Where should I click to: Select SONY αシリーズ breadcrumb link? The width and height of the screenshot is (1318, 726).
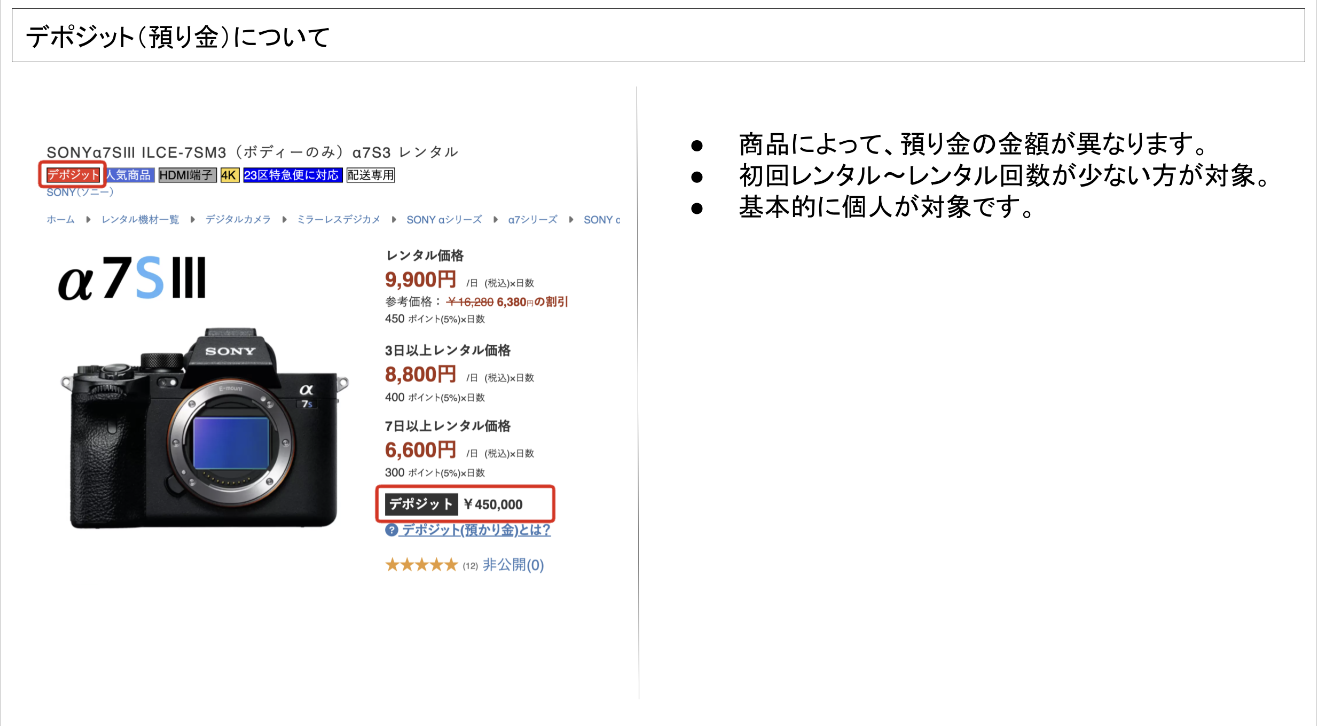(x=444, y=219)
